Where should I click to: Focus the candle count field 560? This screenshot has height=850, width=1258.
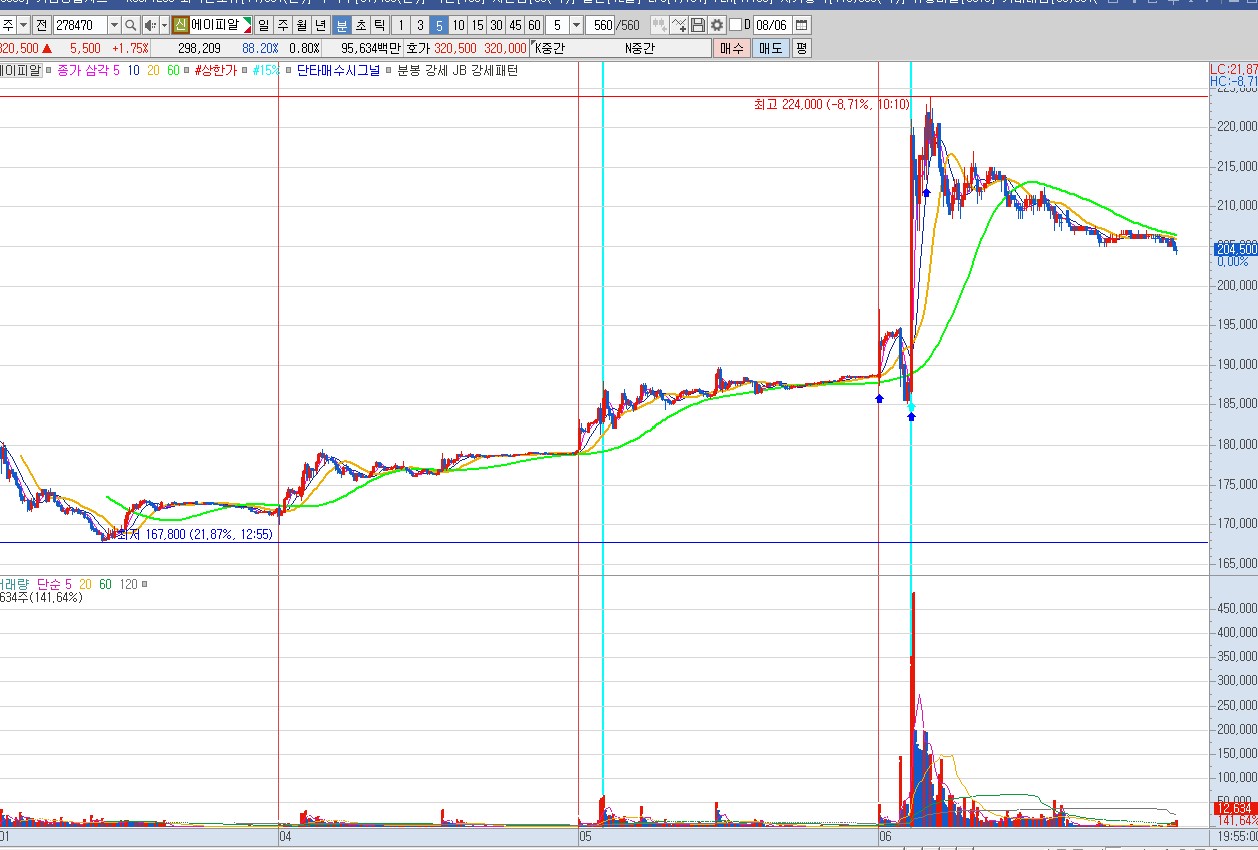(602, 25)
